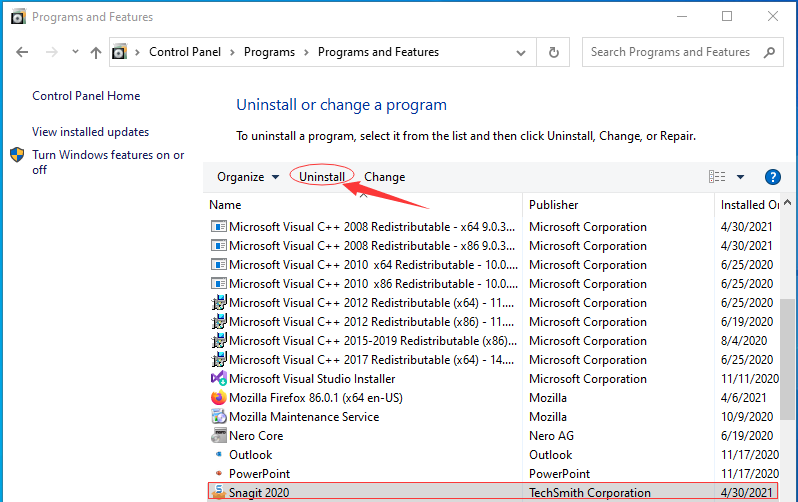The width and height of the screenshot is (798, 502).
Task: Open Control Panel Home link
Action: pos(86,96)
